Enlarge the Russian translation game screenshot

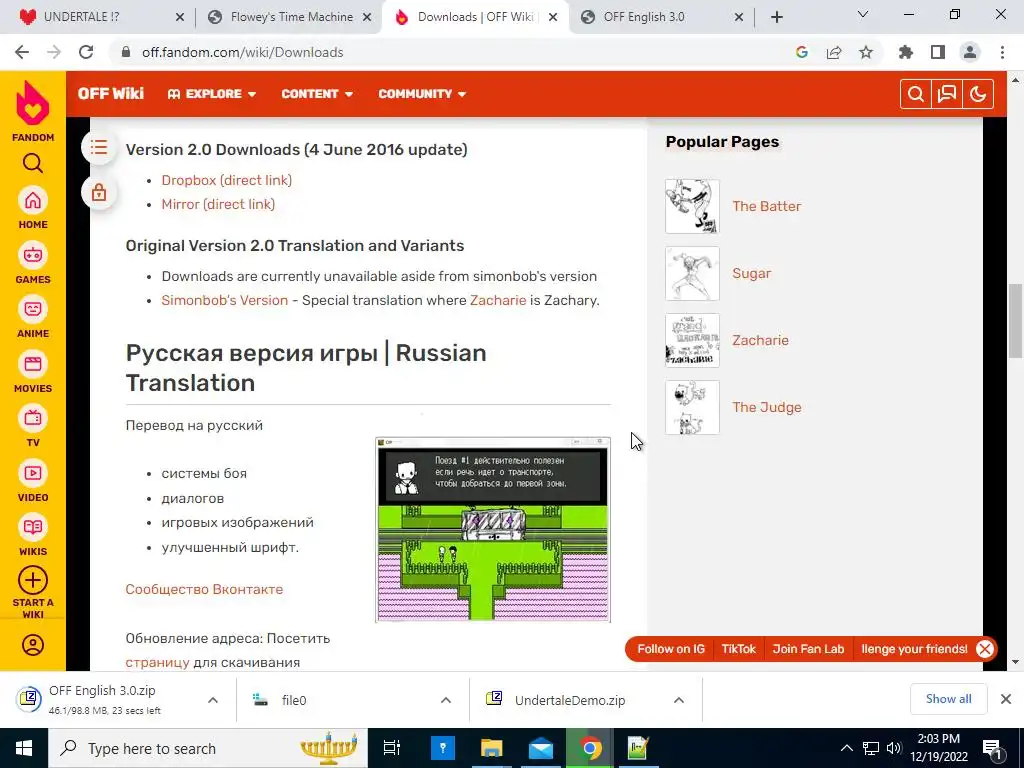click(x=493, y=530)
